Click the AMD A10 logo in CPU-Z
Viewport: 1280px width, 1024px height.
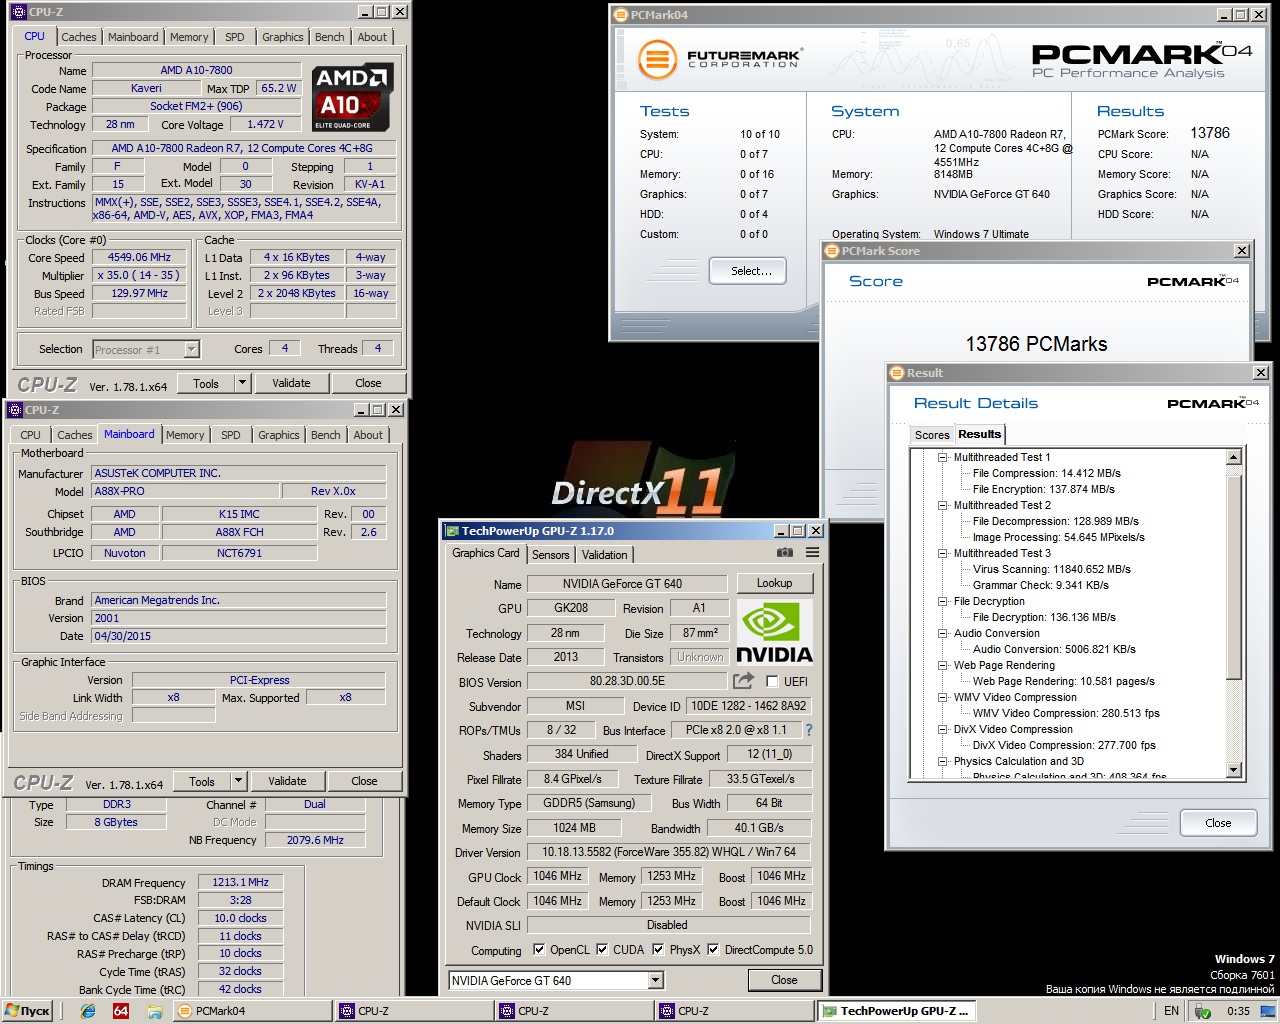(353, 98)
